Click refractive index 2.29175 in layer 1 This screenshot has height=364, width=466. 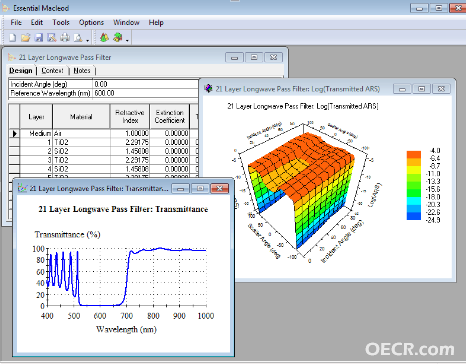(x=130, y=142)
